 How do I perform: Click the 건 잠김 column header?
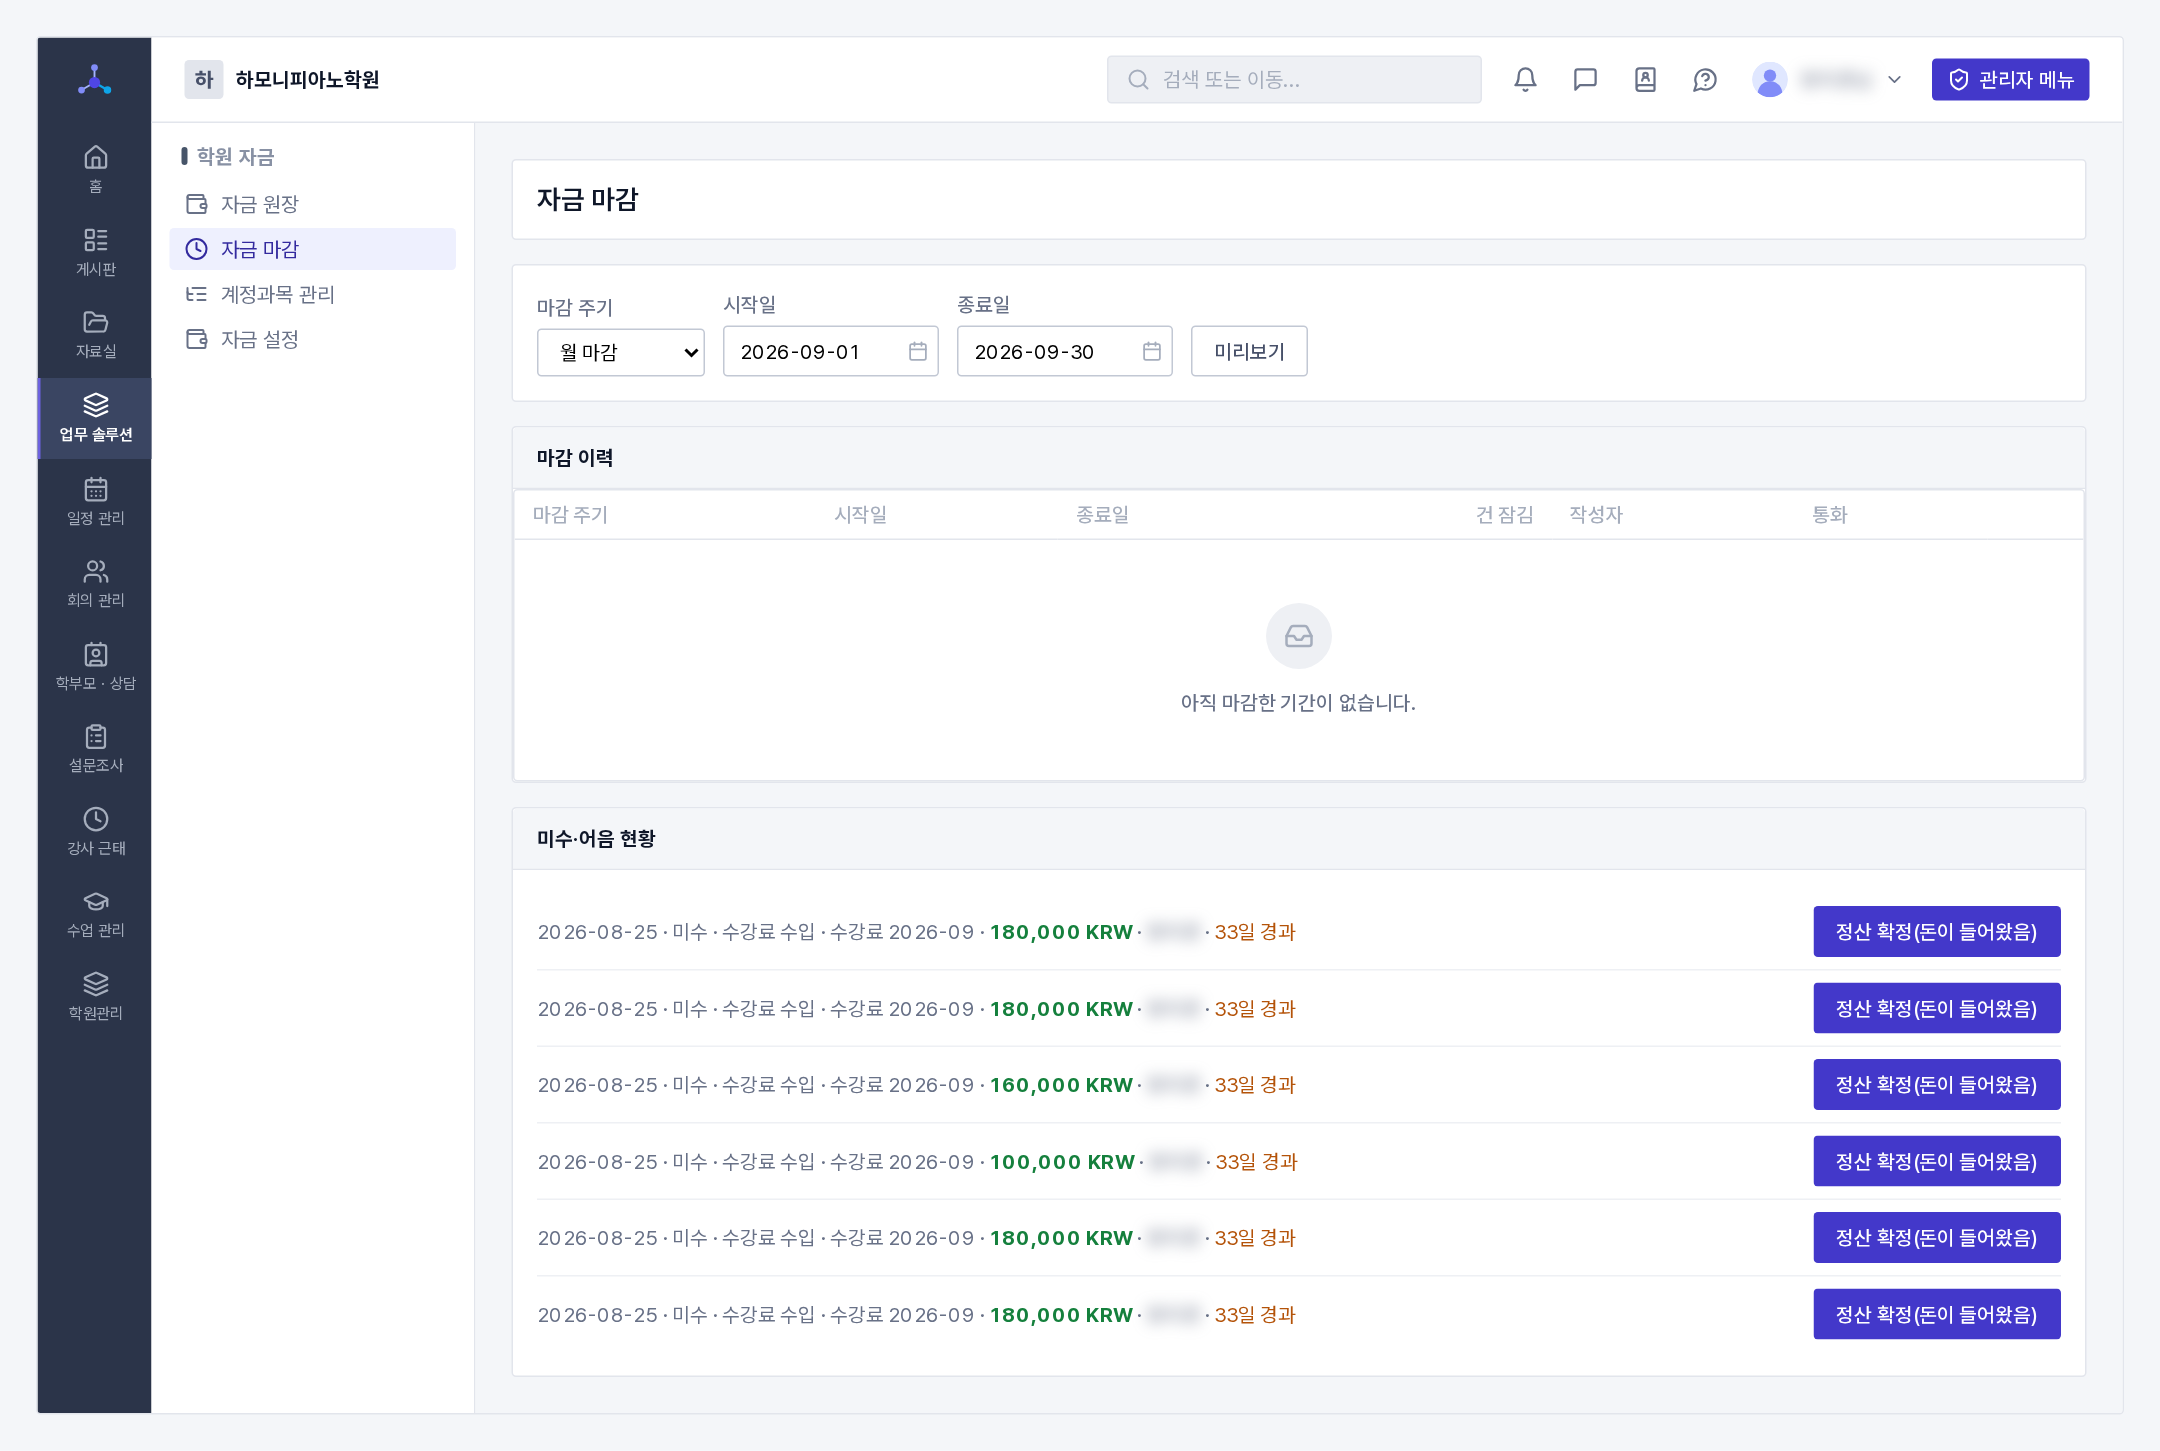click(x=1504, y=514)
